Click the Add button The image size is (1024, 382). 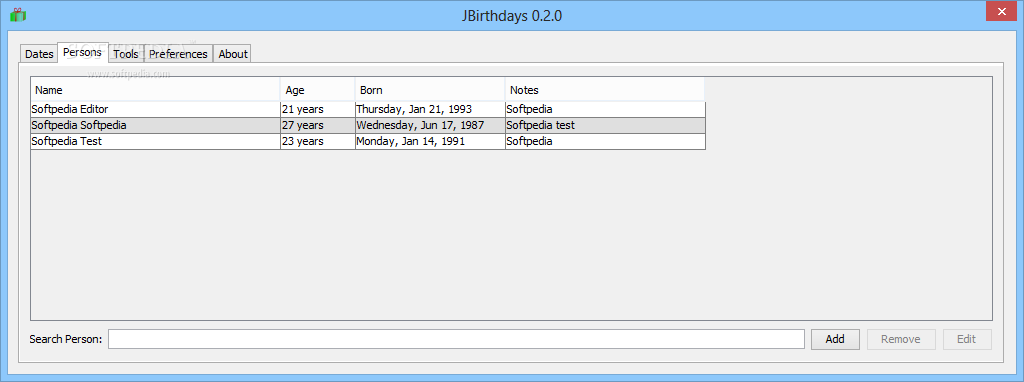pyautogui.click(x=835, y=339)
